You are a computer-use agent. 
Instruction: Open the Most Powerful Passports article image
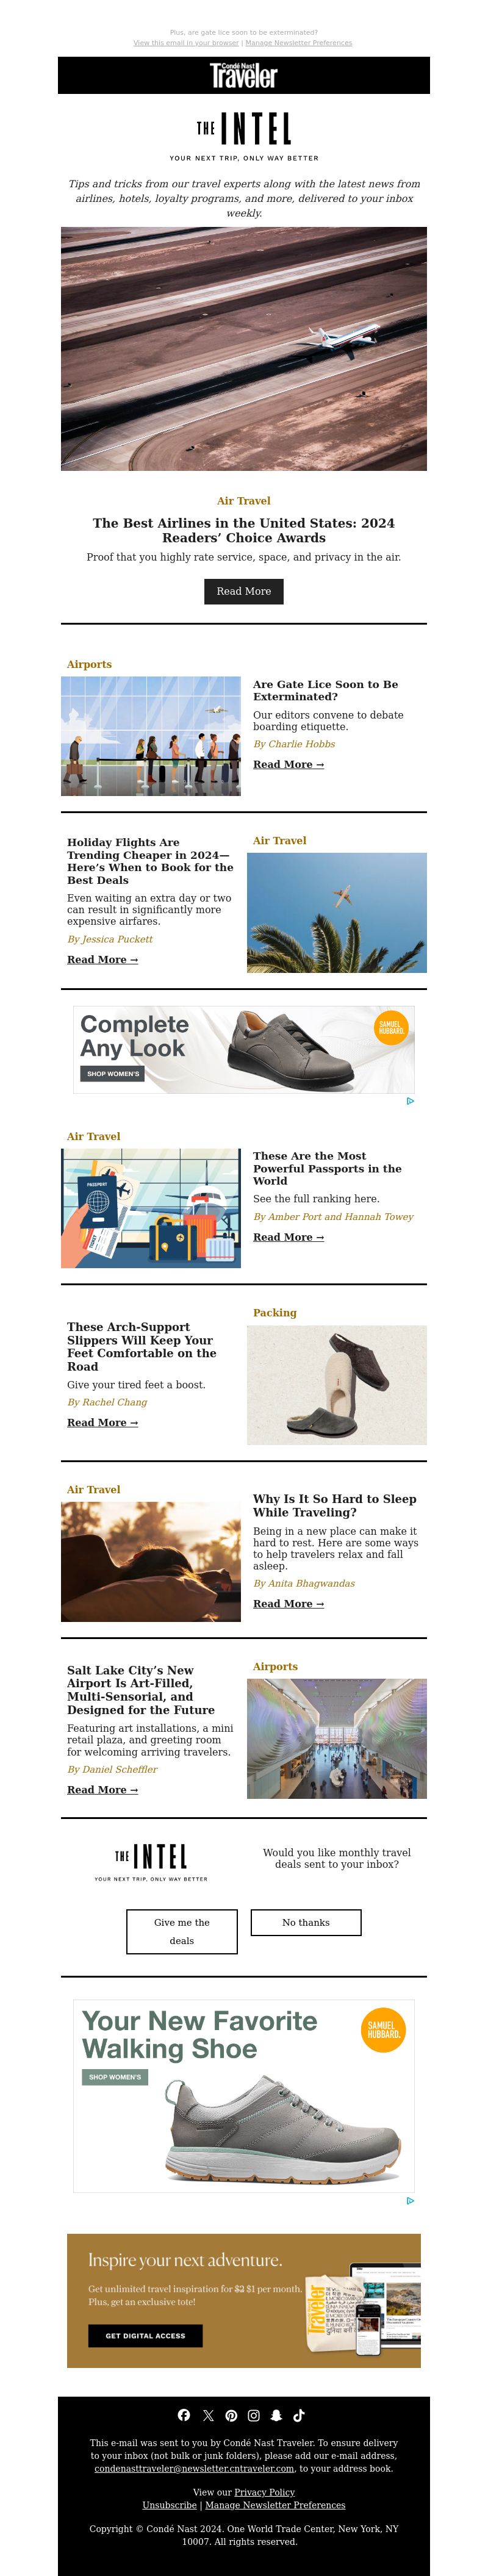151,1208
